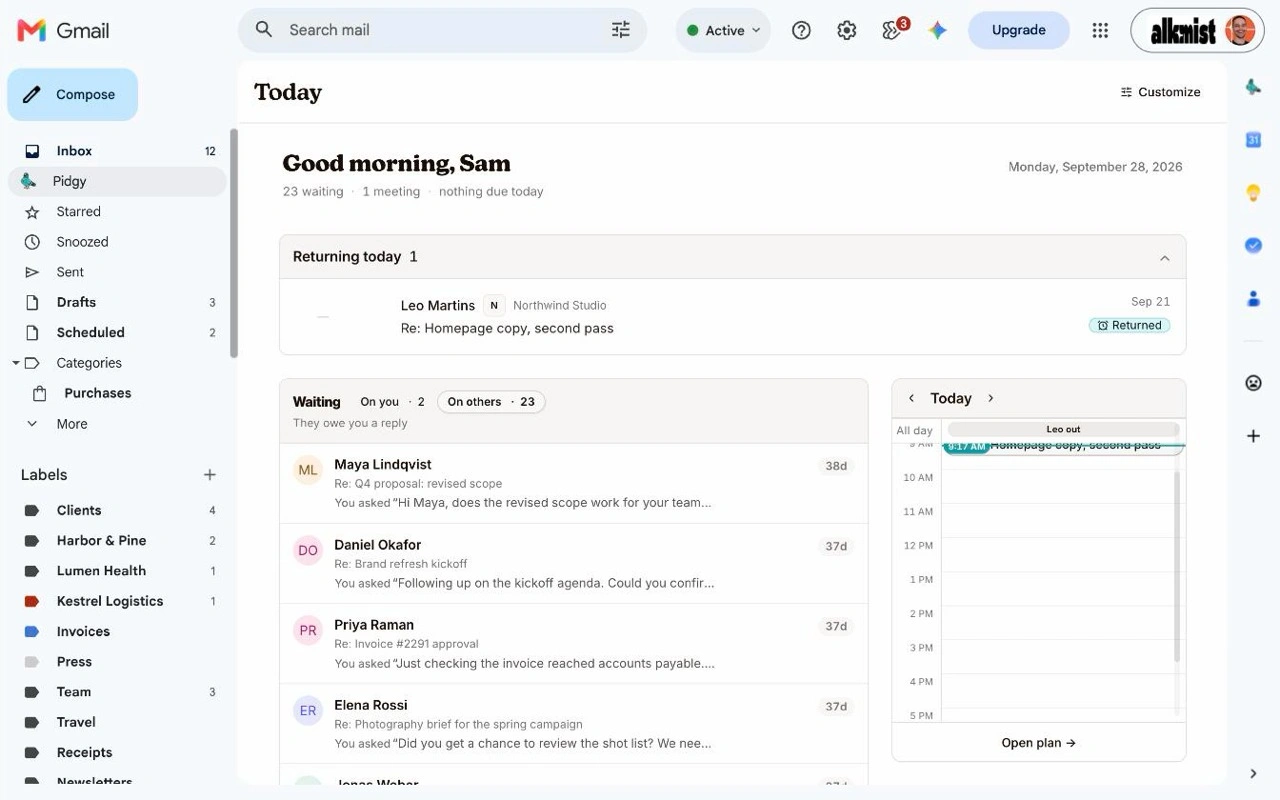Hide the side panel chevron
The image size is (1280, 800).
coord(1253,773)
